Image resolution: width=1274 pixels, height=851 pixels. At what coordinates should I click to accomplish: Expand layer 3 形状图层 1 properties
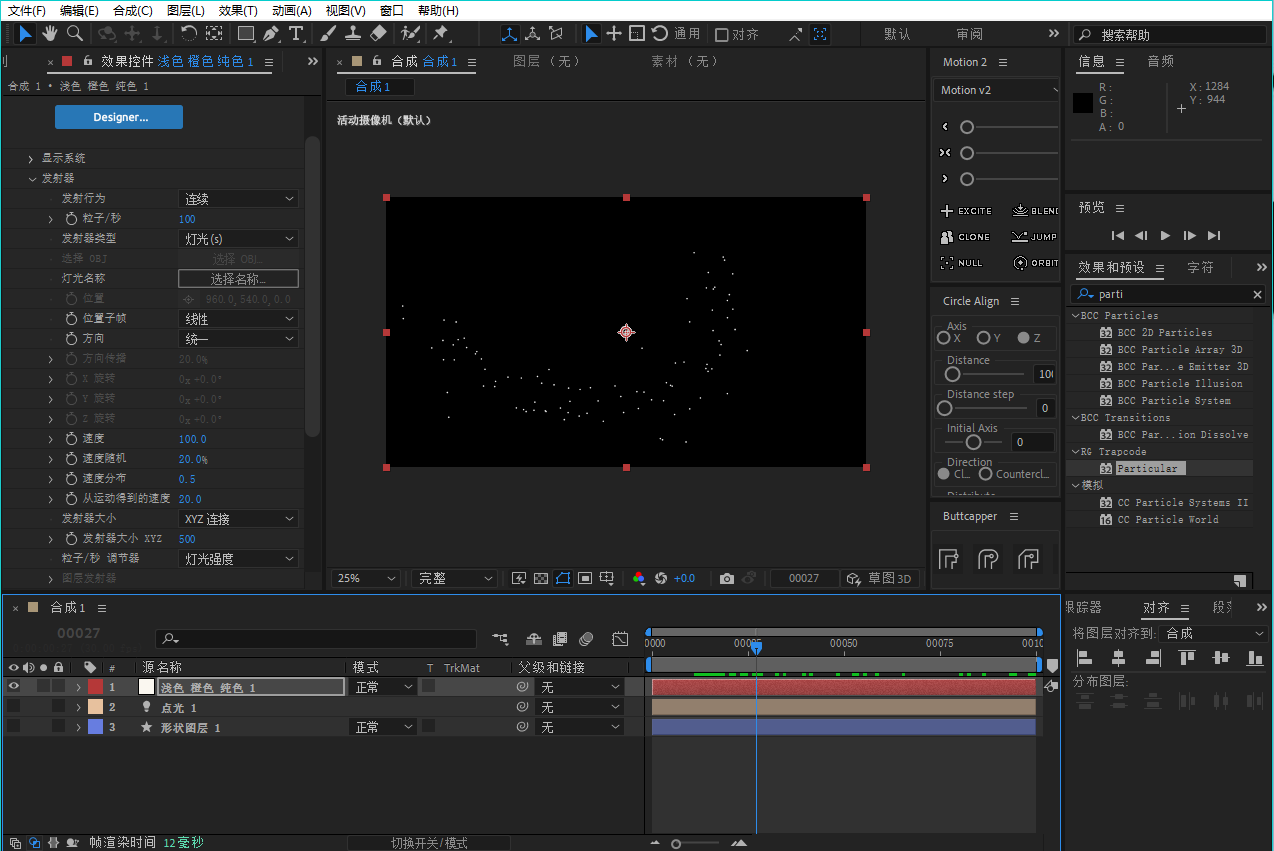pos(78,727)
